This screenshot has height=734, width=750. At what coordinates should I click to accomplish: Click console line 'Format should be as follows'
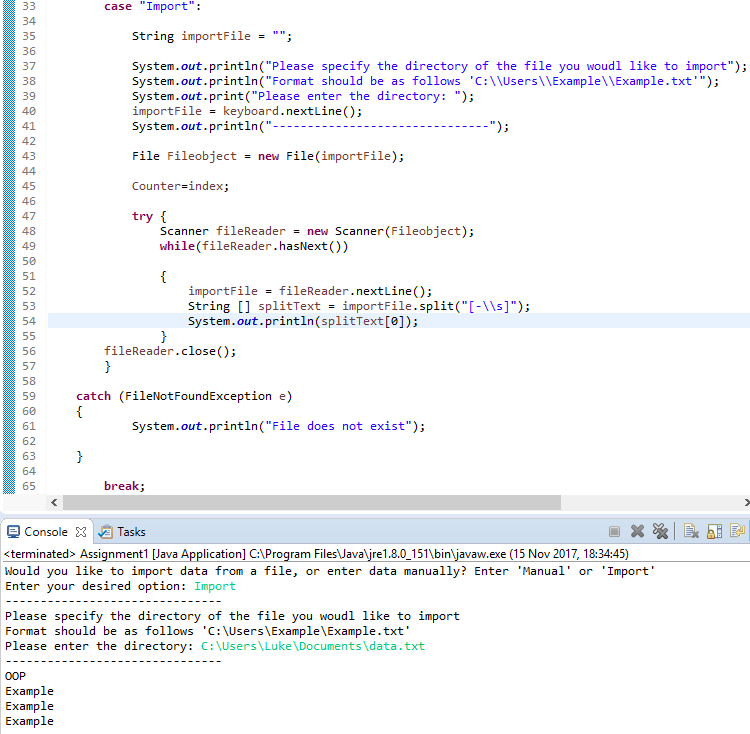pos(208,631)
